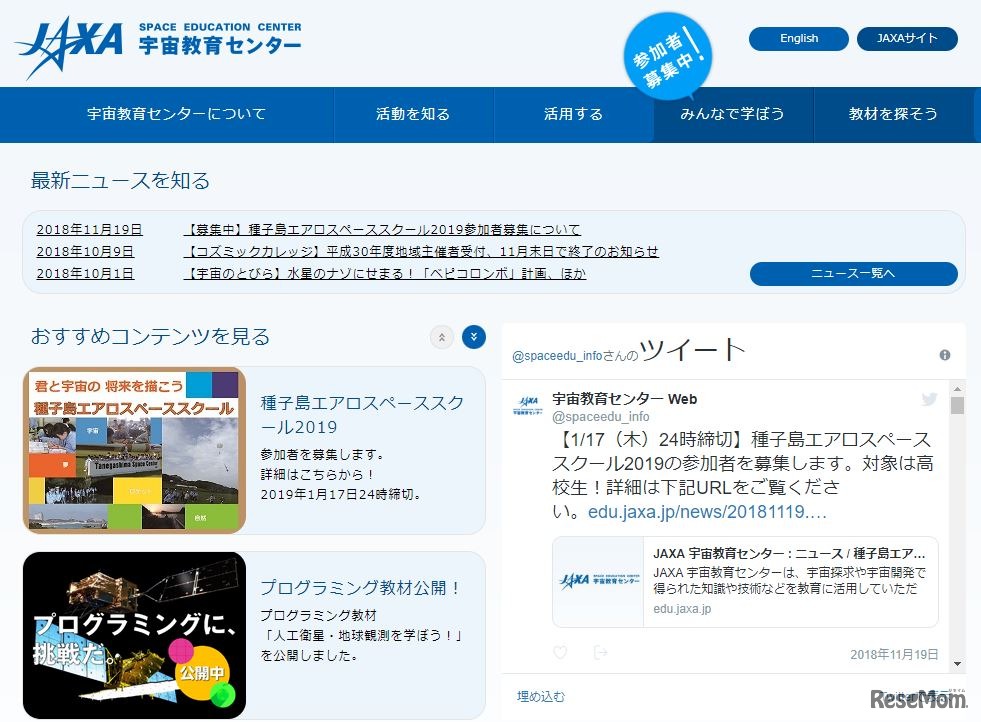Screen dimensions: 981x722
Task: Like the tweet using the heart icon
Action: pyautogui.click(x=558, y=652)
